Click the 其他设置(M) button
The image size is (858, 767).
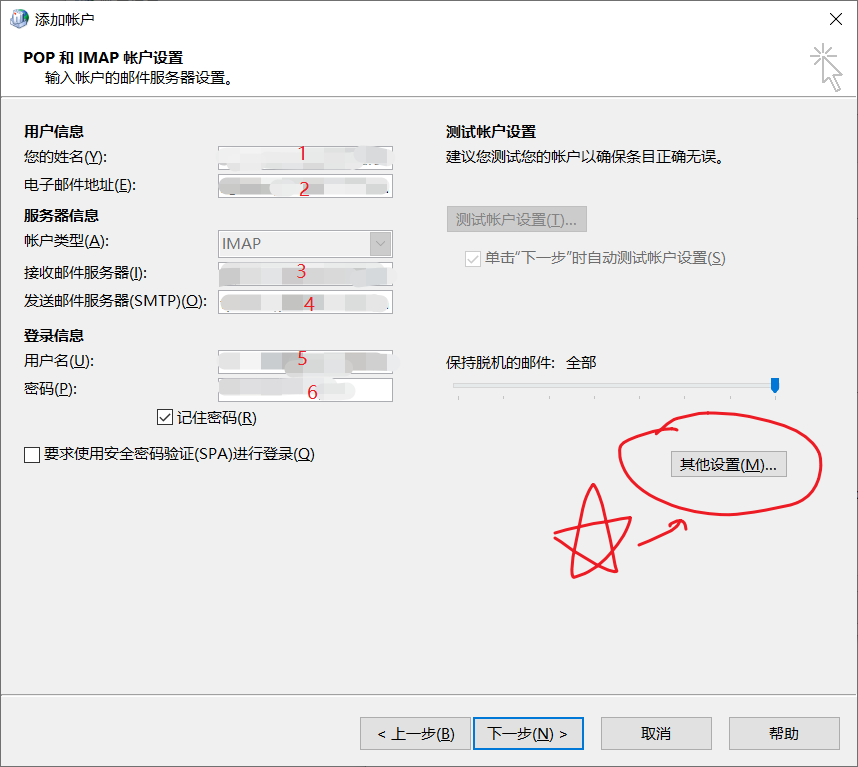tap(728, 463)
